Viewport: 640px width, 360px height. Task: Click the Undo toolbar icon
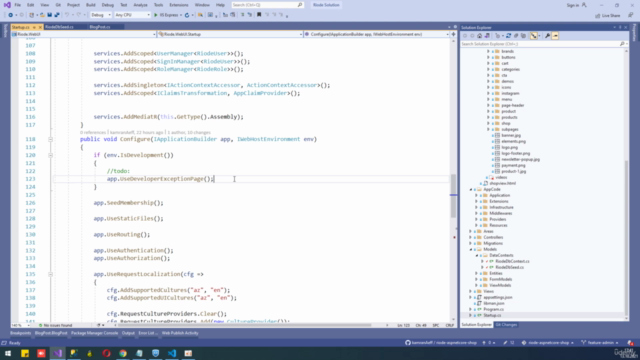67,15
